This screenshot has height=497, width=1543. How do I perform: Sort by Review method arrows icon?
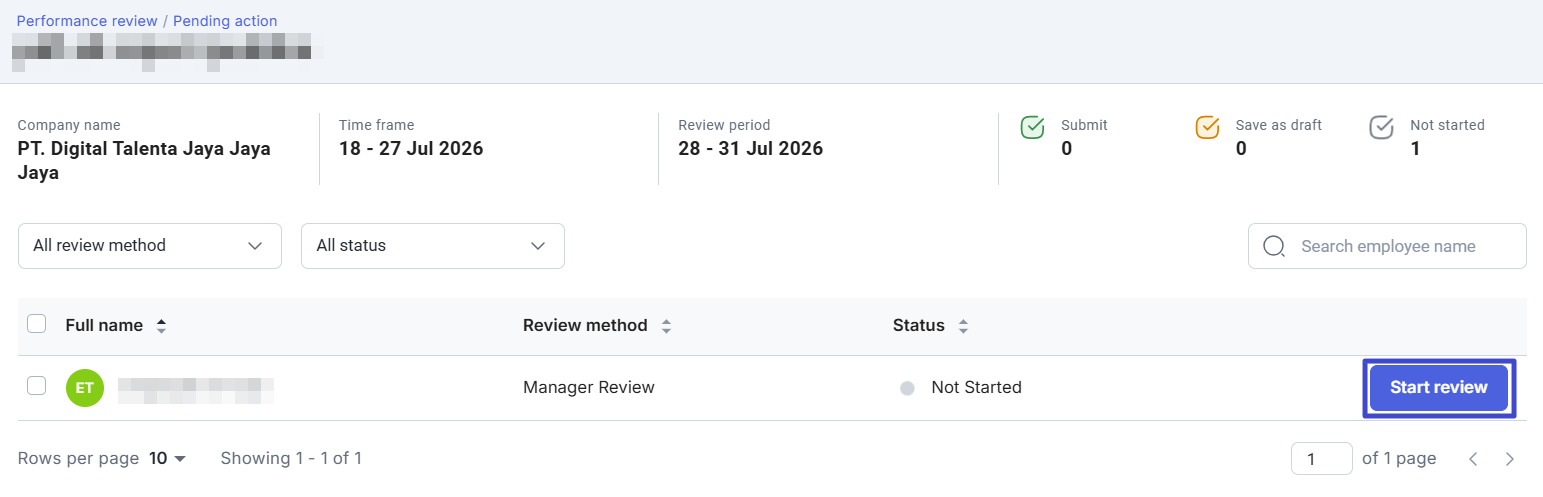pos(666,326)
